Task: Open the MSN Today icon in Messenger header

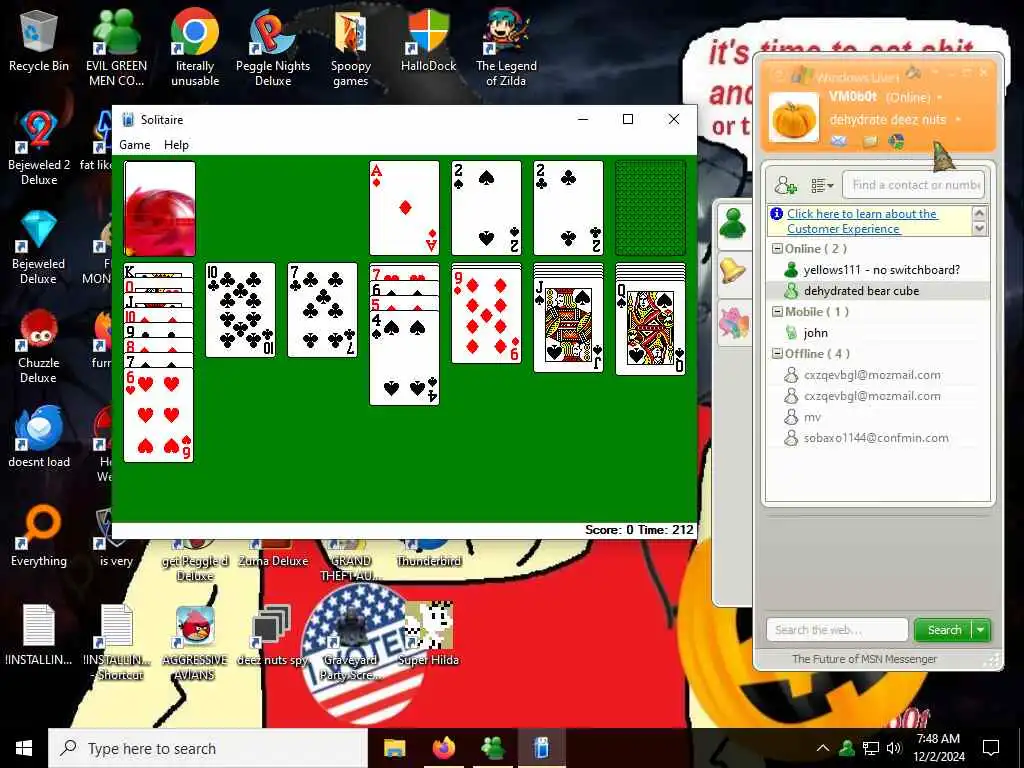Action: pyautogui.click(x=897, y=141)
